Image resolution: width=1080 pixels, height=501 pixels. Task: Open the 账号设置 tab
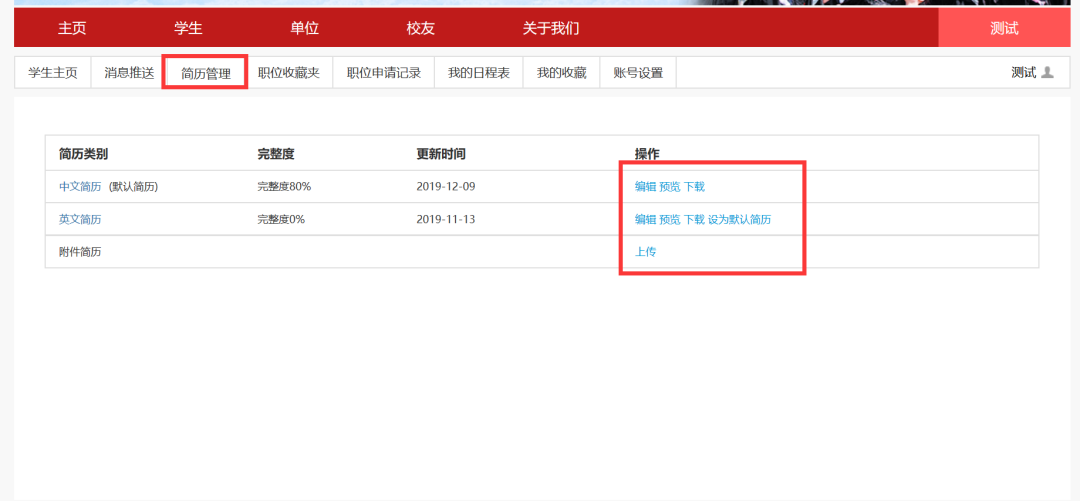(x=637, y=73)
